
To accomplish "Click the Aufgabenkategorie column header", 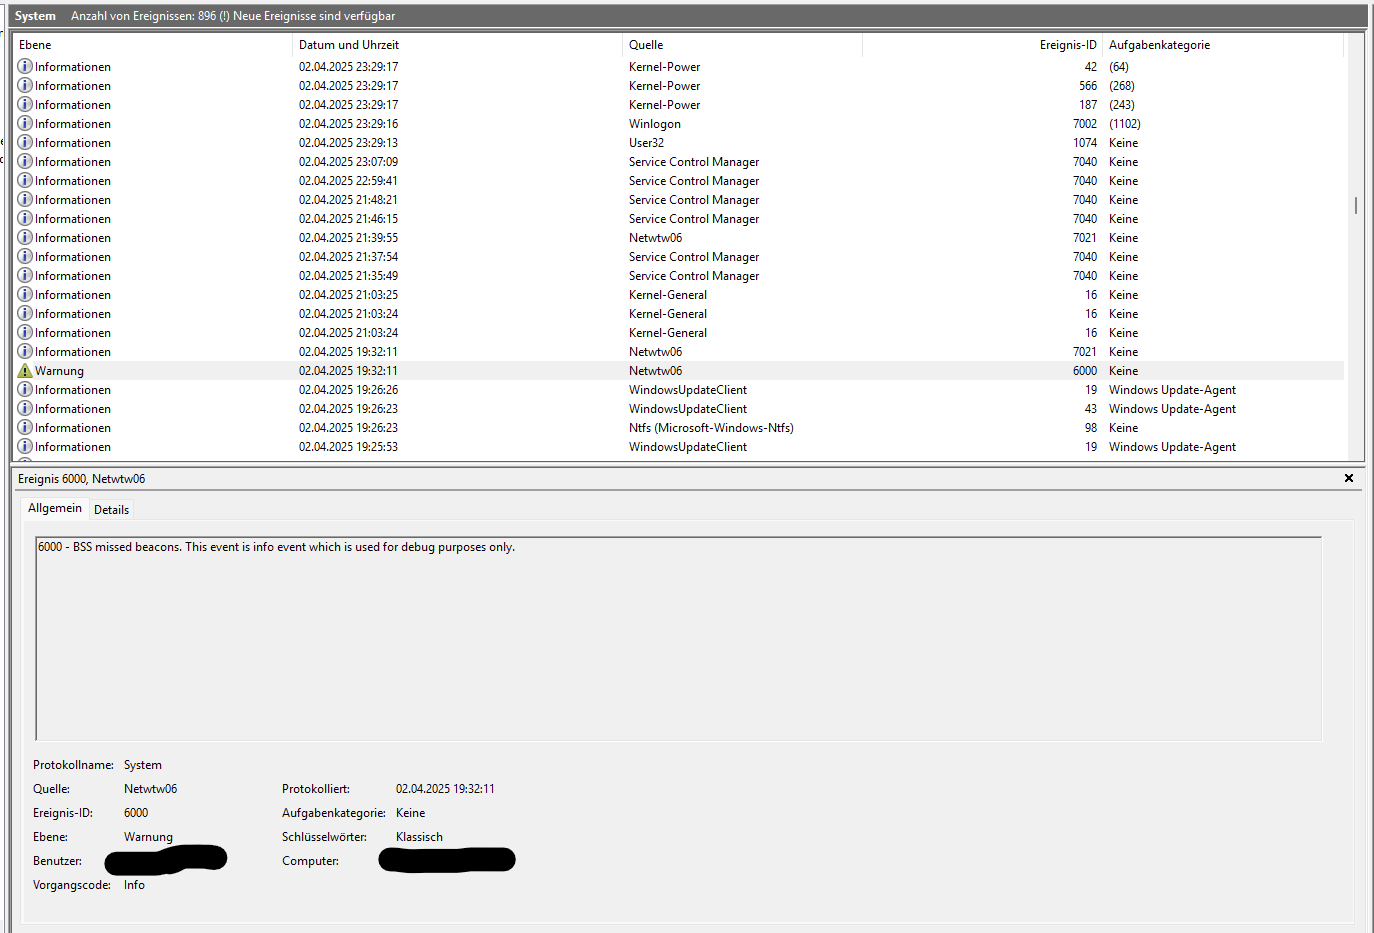I will pos(1220,45).
